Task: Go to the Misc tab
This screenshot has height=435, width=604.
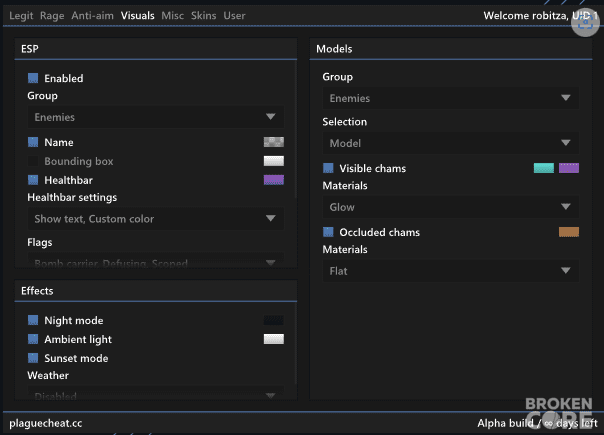Action: point(173,16)
